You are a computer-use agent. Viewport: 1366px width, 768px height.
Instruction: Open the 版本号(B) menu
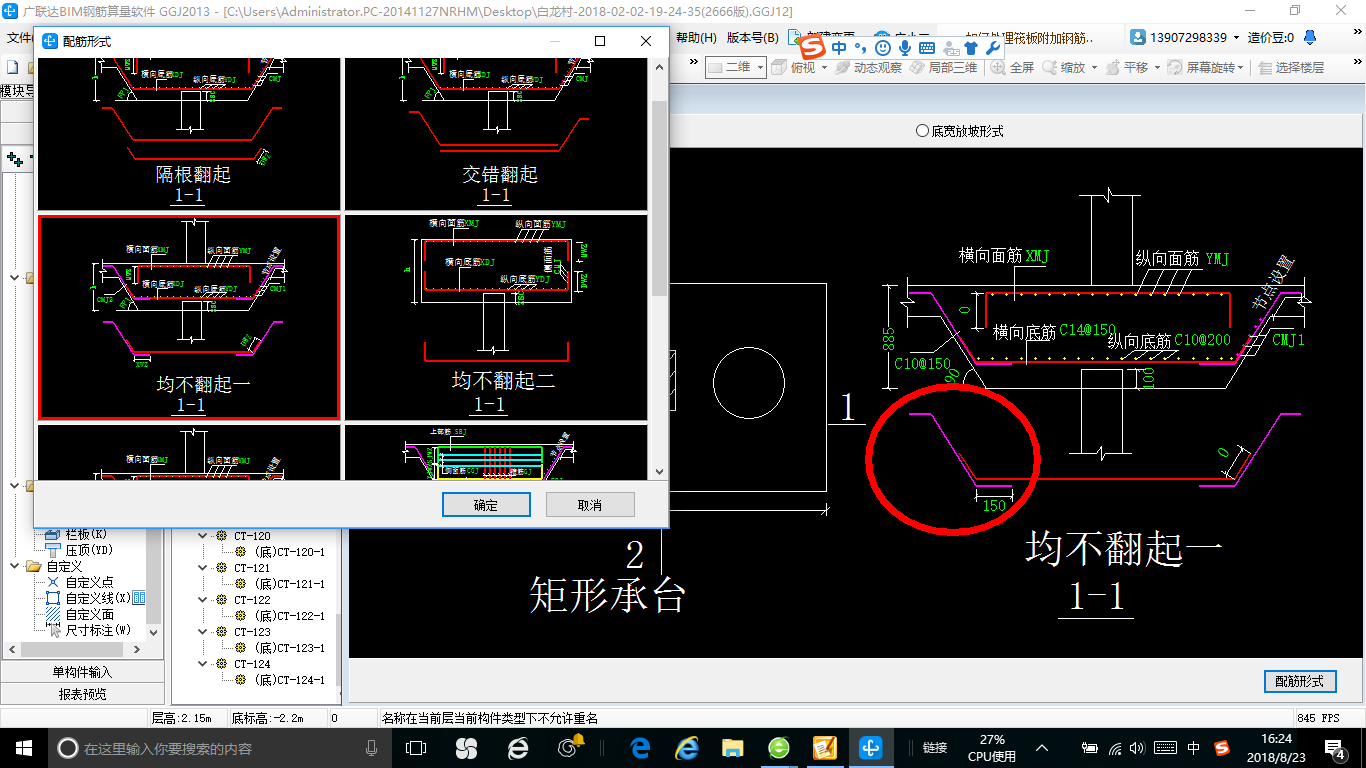point(752,38)
